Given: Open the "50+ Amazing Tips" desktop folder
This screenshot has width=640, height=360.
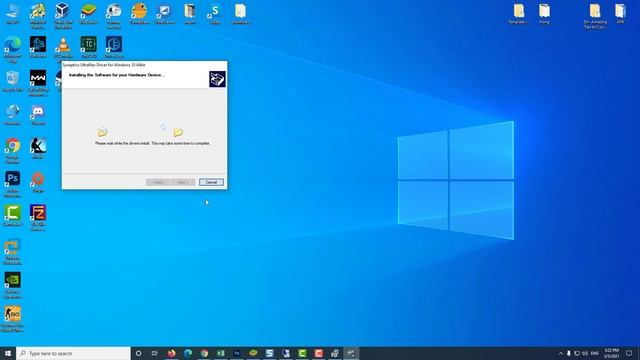Looking at the screenshot, I should (595, 16).
